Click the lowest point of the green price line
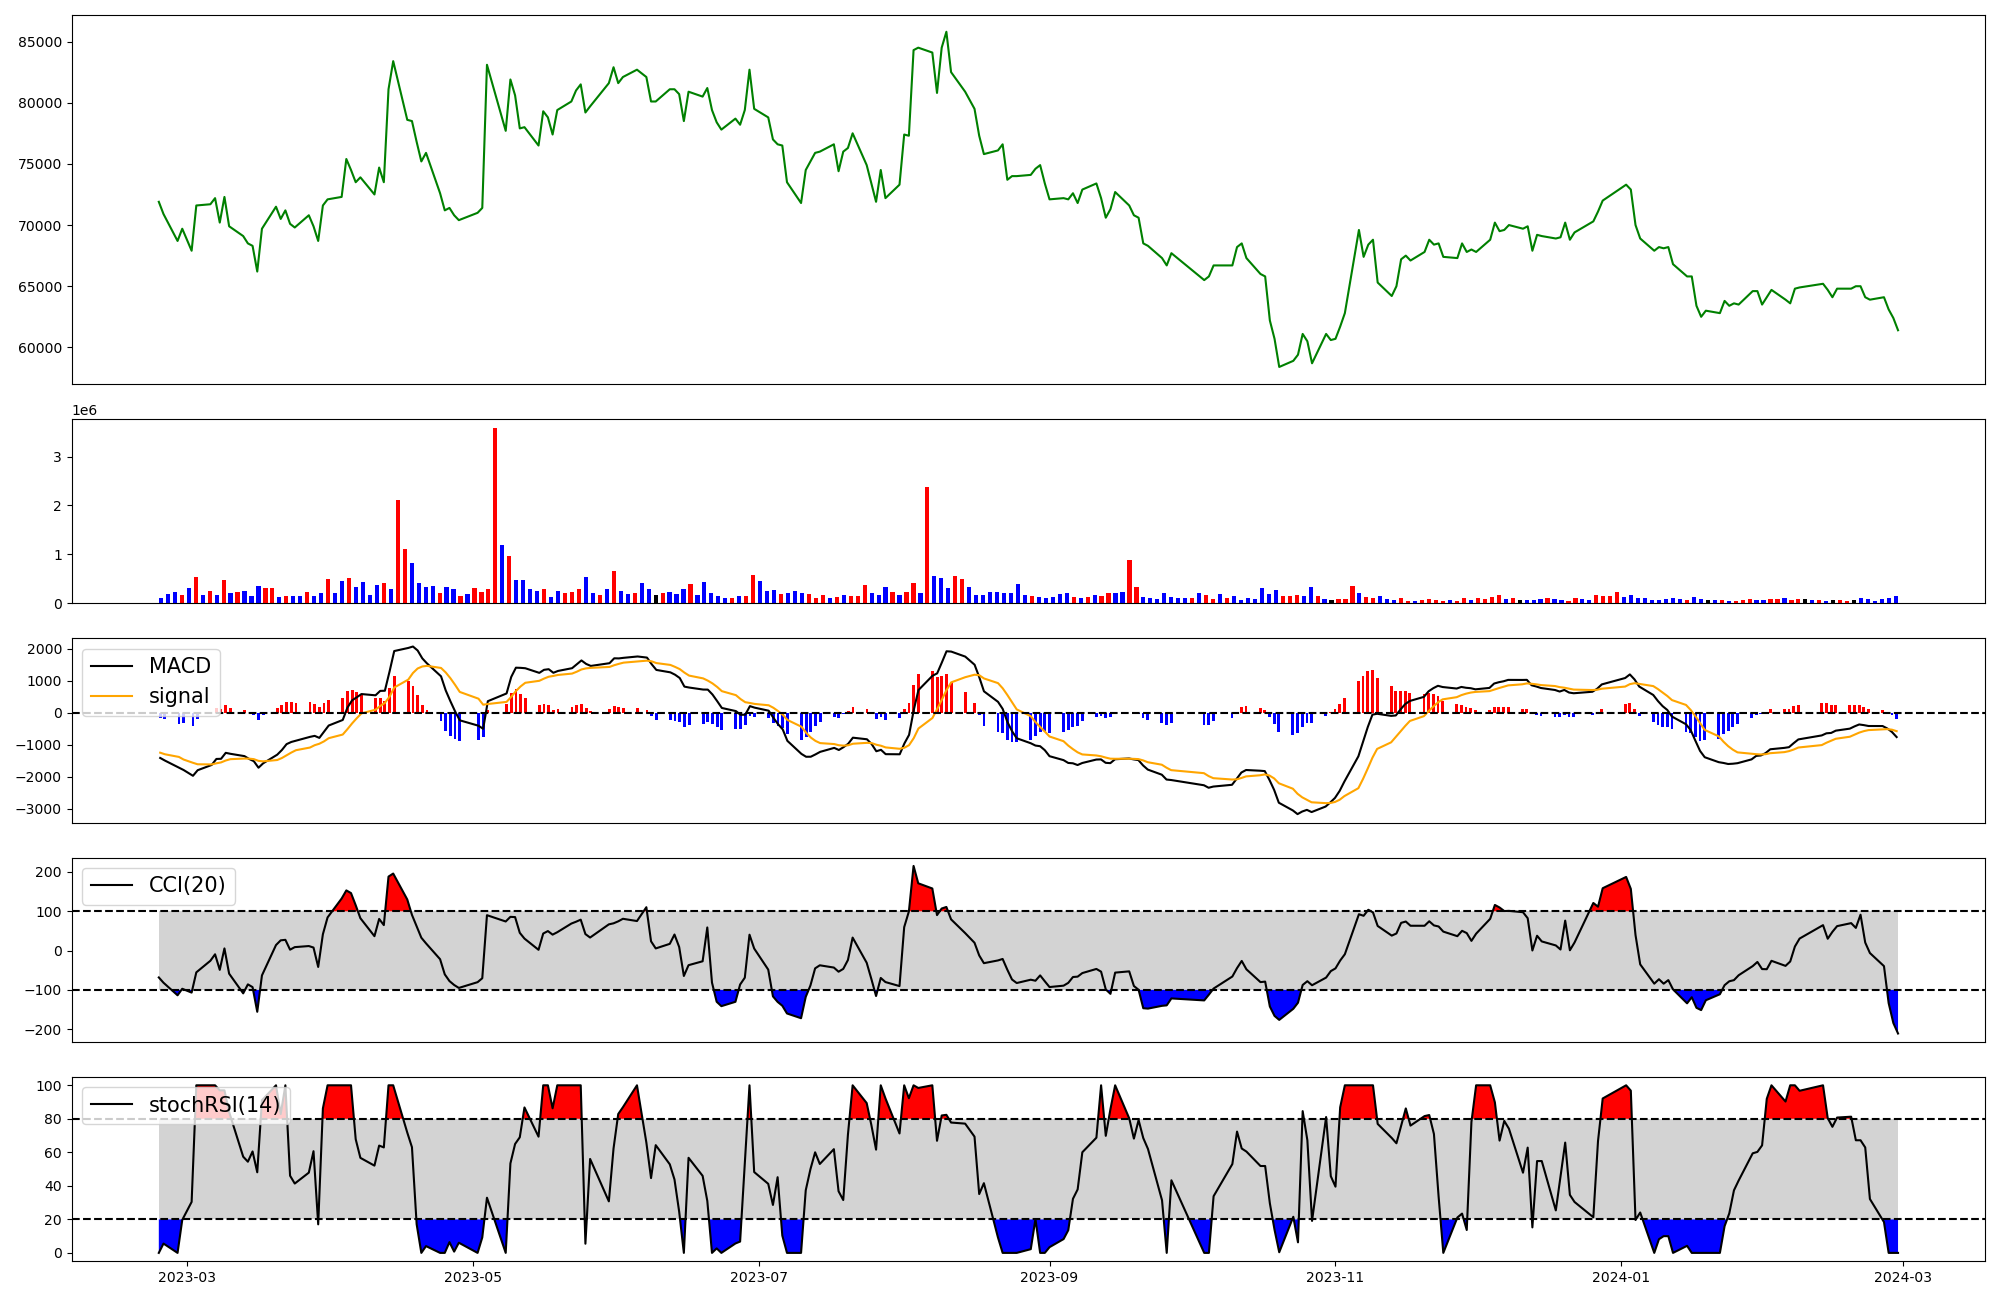 click(x=1279, y=367)
